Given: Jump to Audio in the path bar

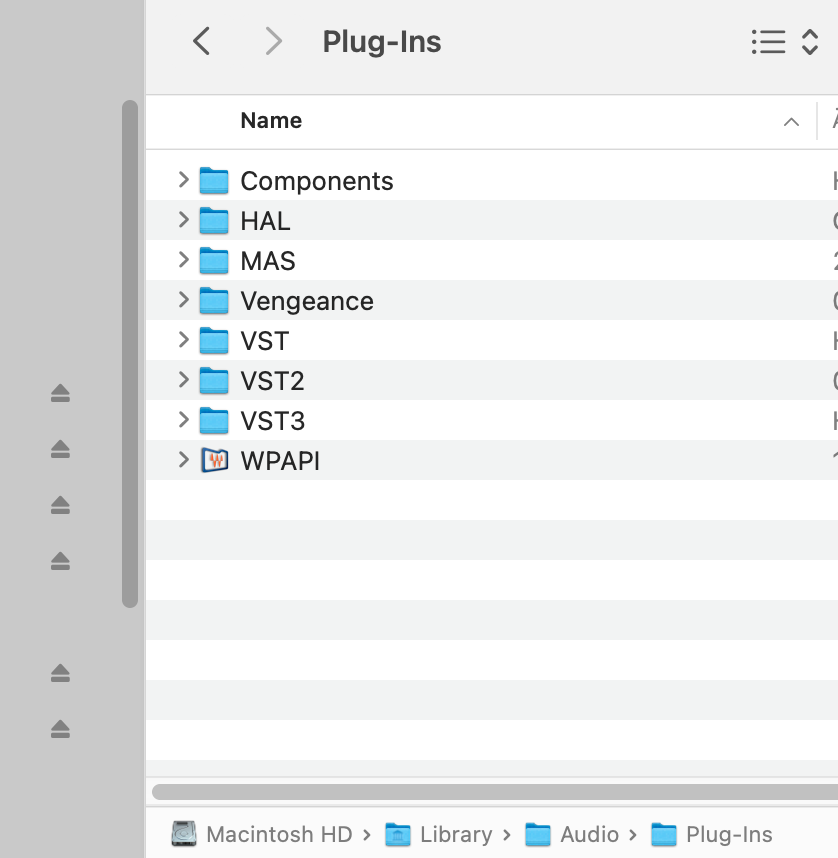Looking at the screenshot, I should (590, 834).
